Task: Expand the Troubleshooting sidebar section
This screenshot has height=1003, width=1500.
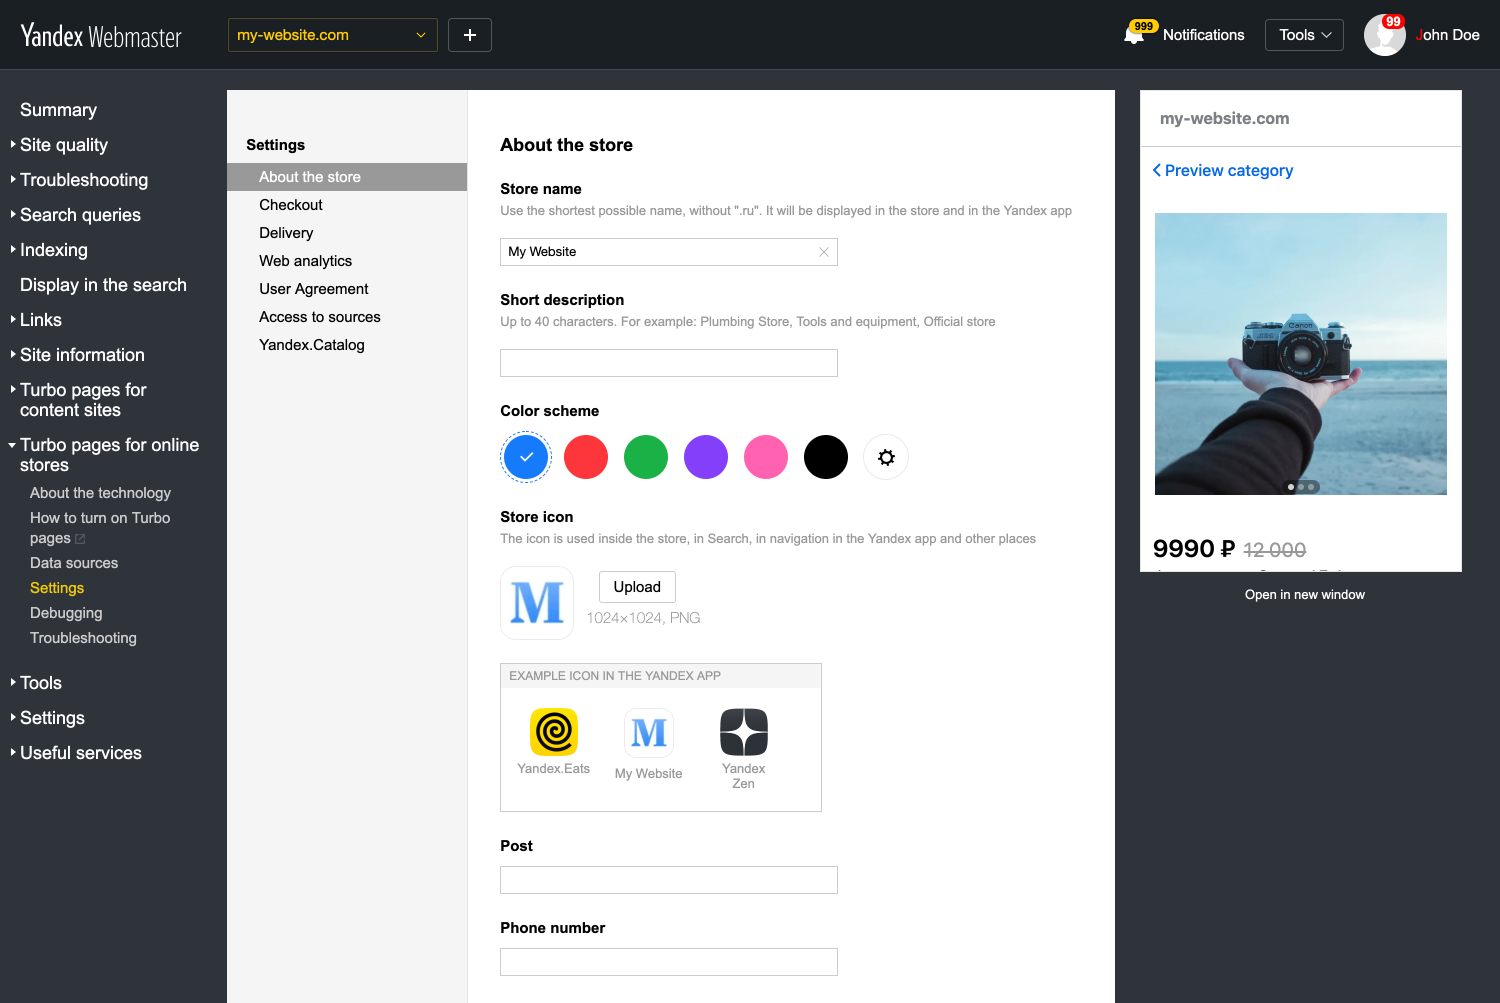Action: tap(84, 180)
